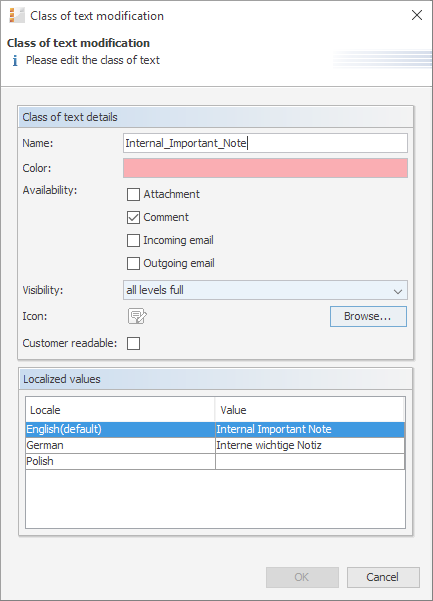Close the Class of text modification dialog
The image size is (433, 601).
(x=417, y=15)
